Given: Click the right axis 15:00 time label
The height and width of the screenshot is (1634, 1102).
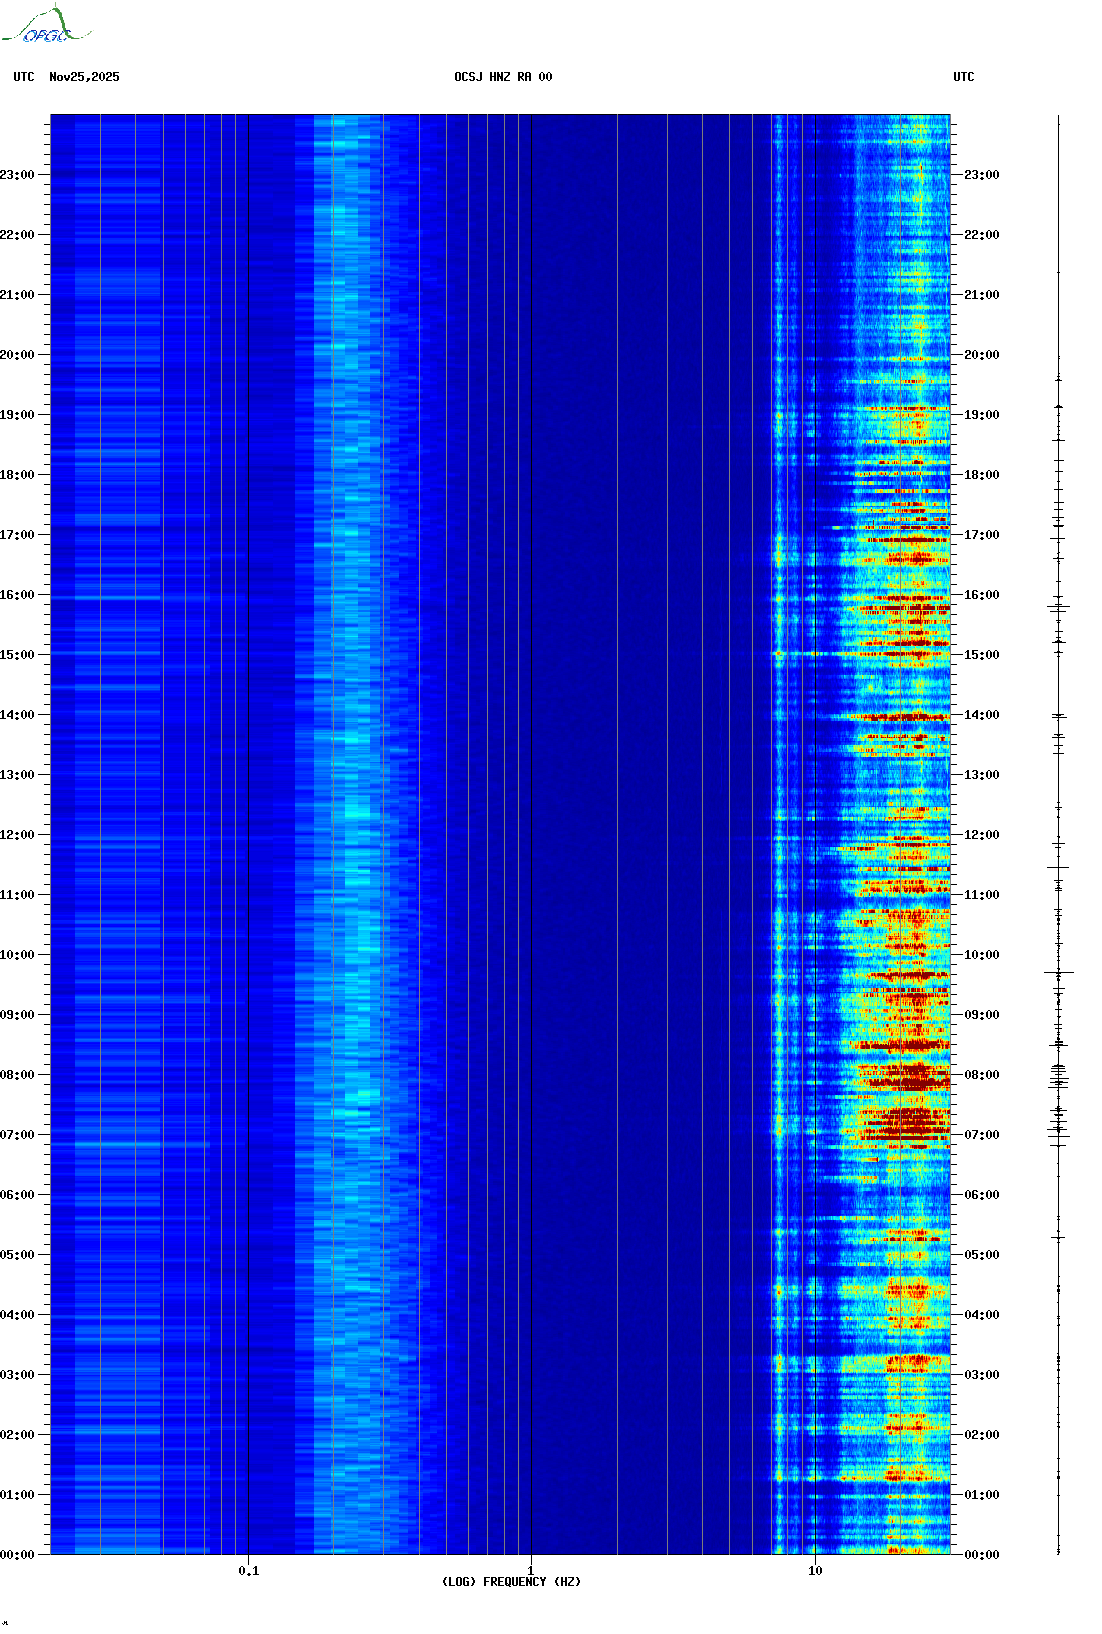Looking at the screenshot, I should 982,655.
